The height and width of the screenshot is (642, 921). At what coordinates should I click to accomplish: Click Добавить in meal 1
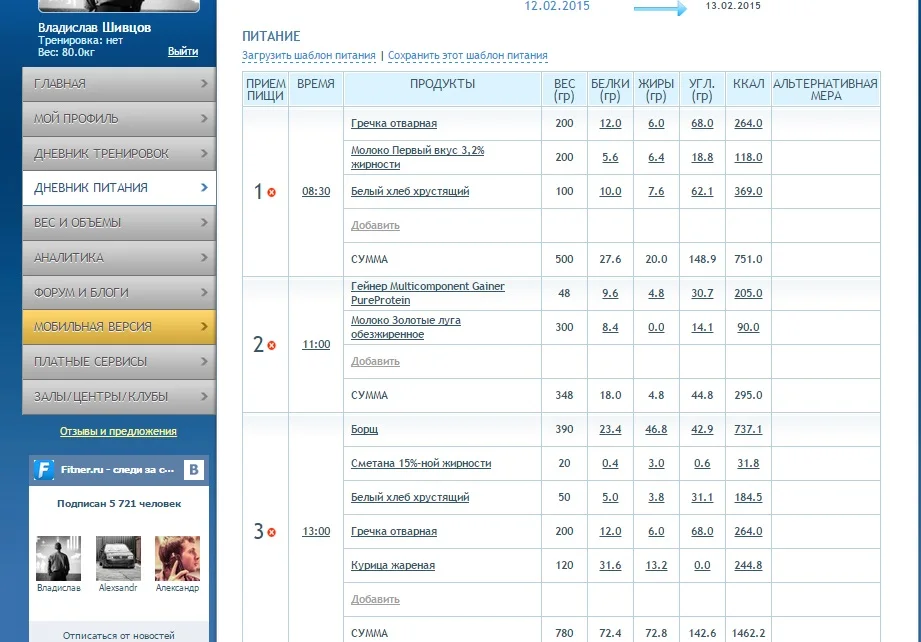[375, 225]
